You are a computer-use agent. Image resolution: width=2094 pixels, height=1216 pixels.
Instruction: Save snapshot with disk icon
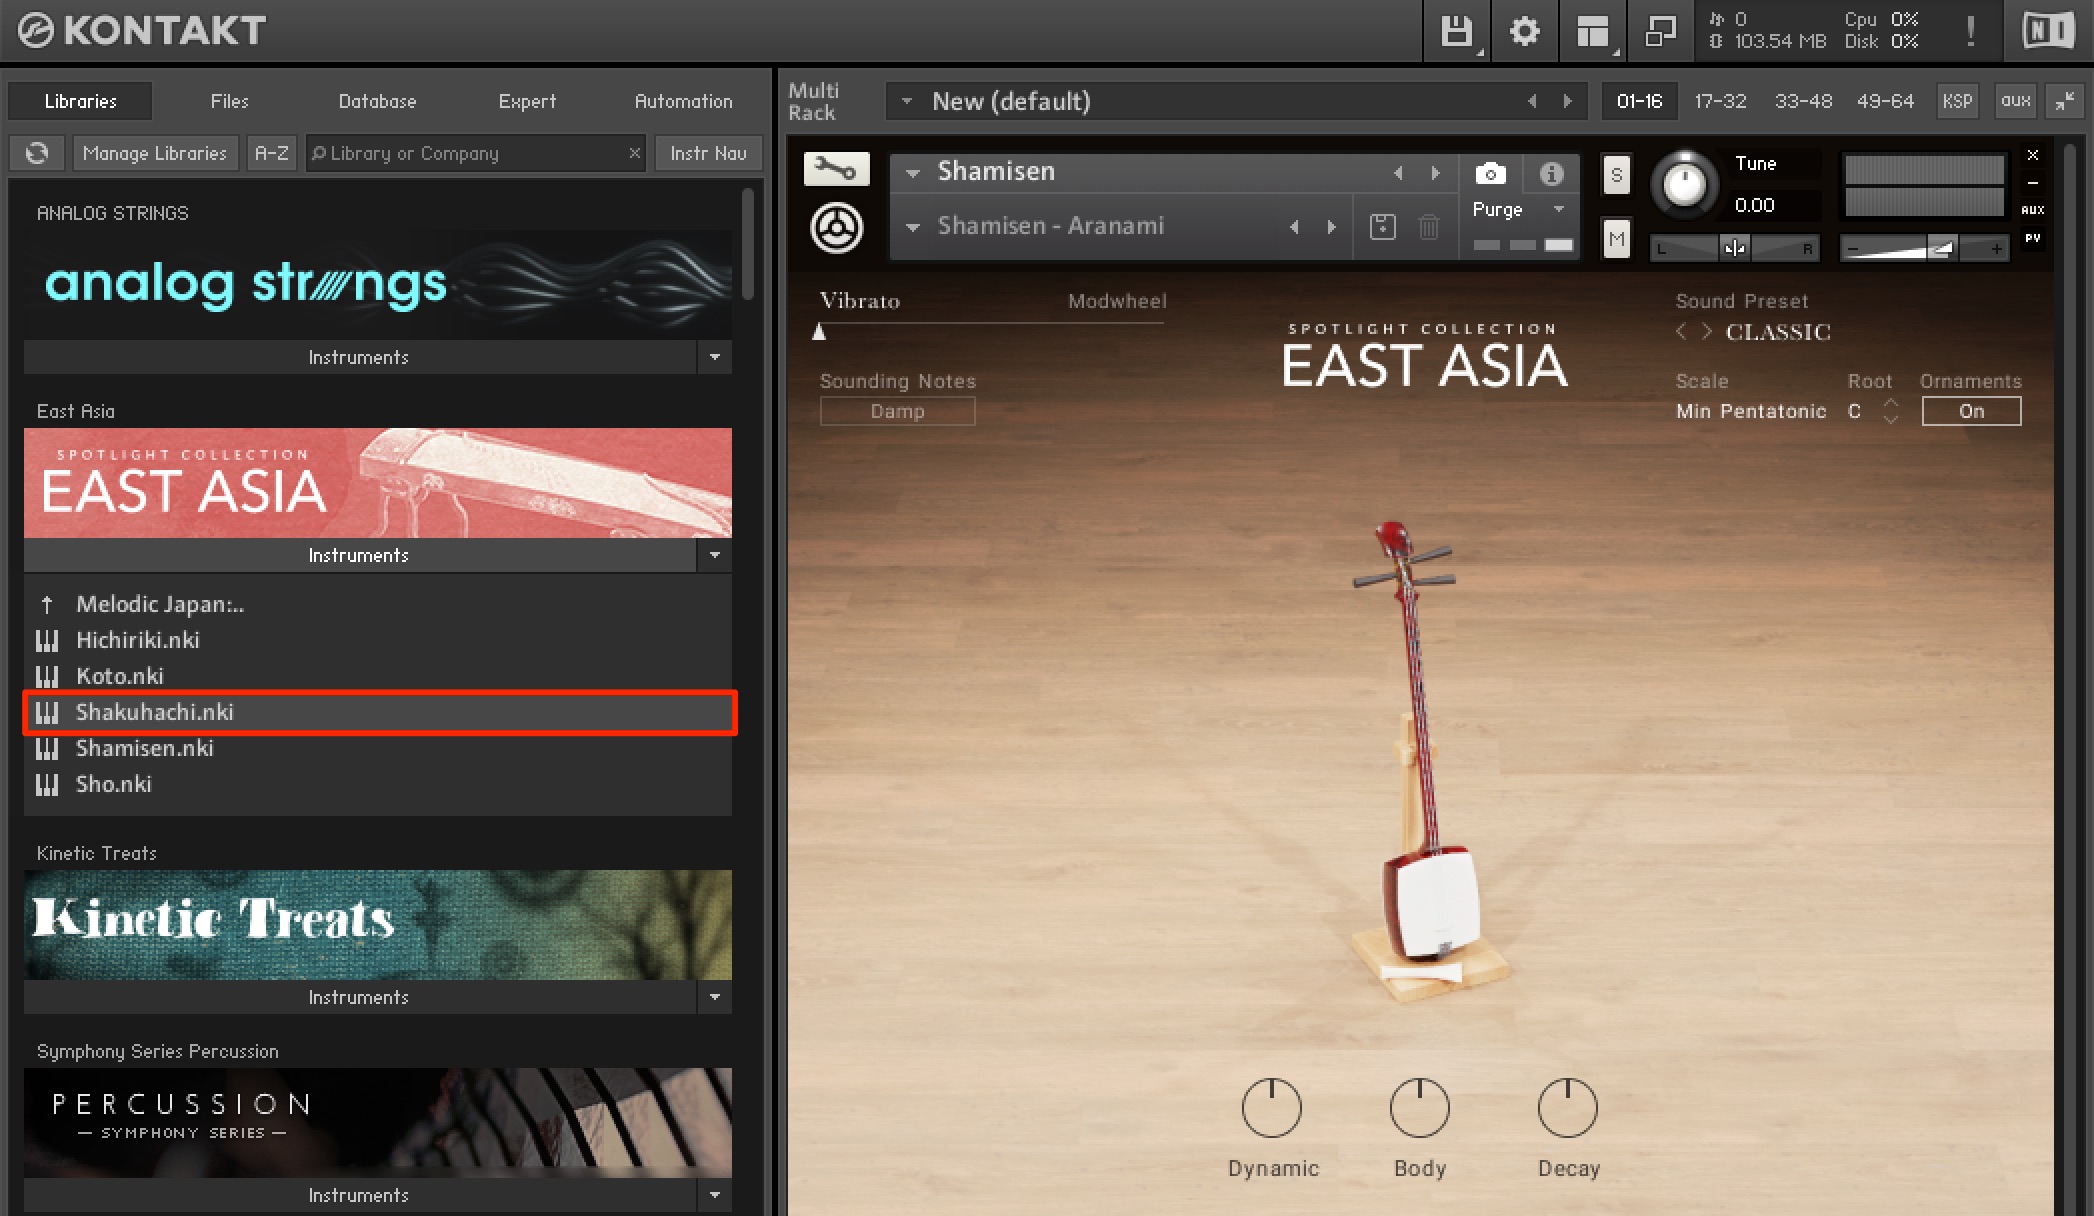pyautogui.click(x=1383, y=227)
